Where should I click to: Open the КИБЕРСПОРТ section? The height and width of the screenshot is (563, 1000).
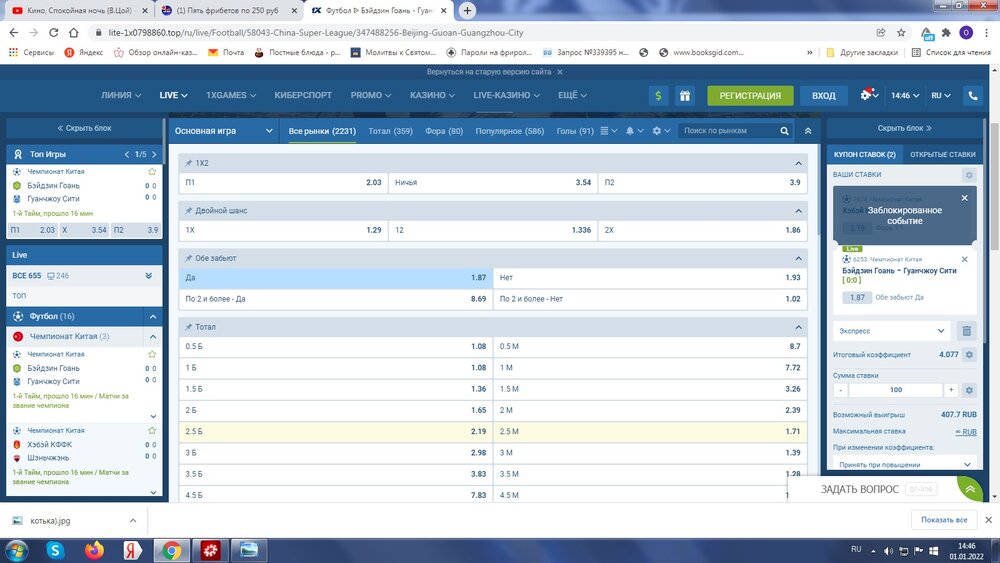coord(303,95)
